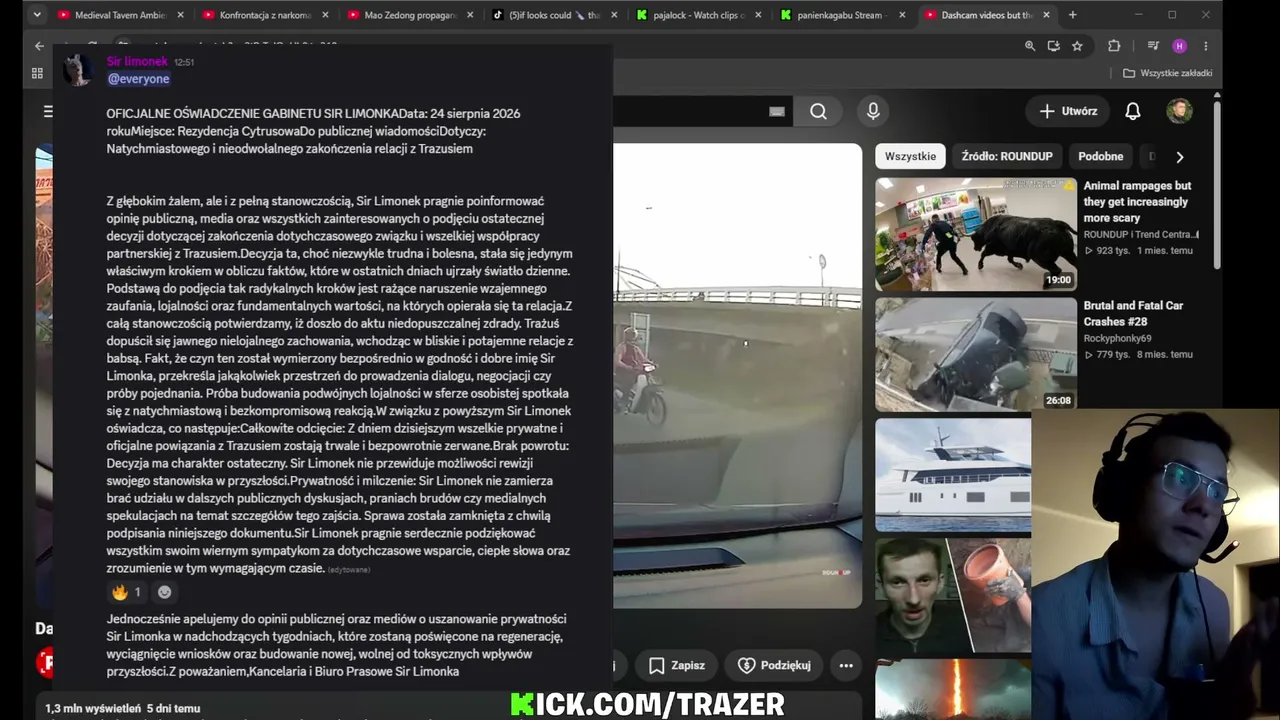Add a reaction with the smiley icon
Viewport: 1280px width, 720px height.
point(165,592)
